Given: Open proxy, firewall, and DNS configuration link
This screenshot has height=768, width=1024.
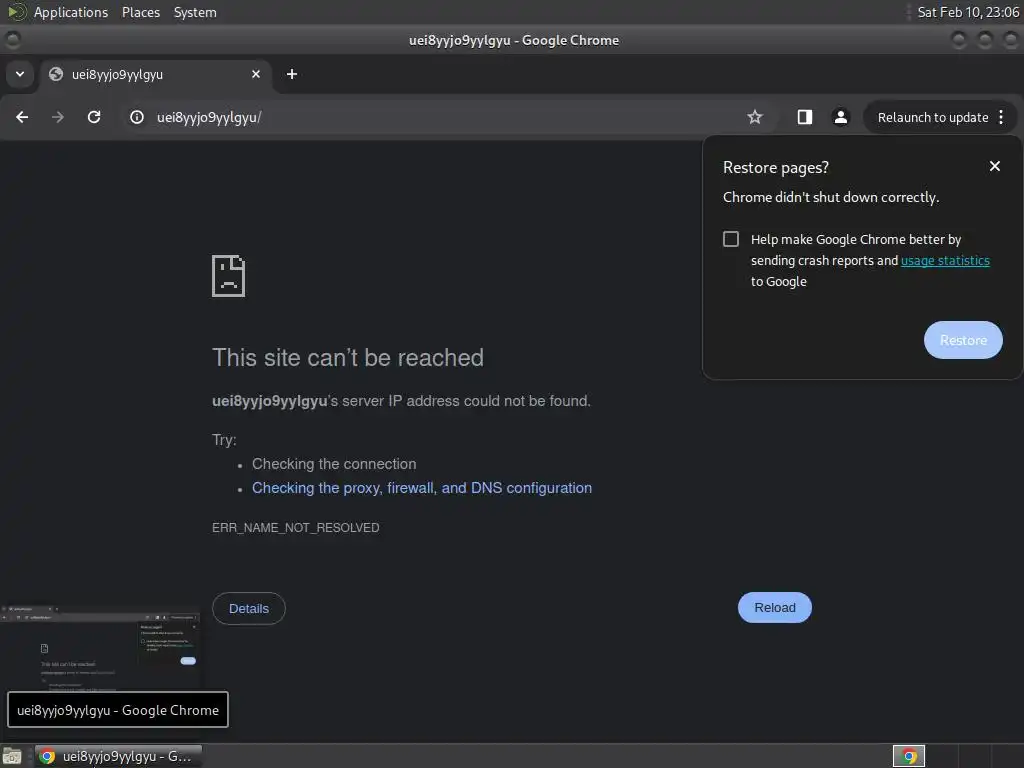Looking at the screenshot, I should coord(422,488).
